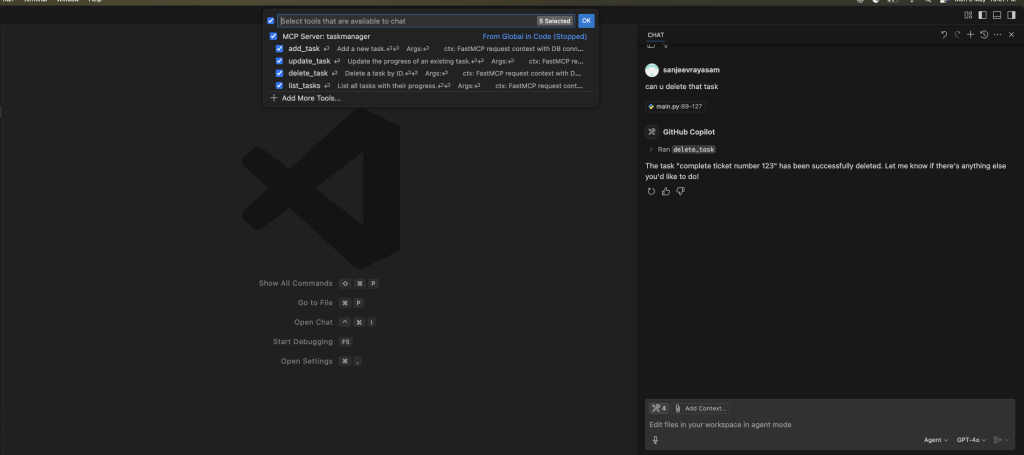Viewport: 1024px width, 455px height.
Task: Click the F5 key badge next to Start Debugging
Action: [346, 341]
